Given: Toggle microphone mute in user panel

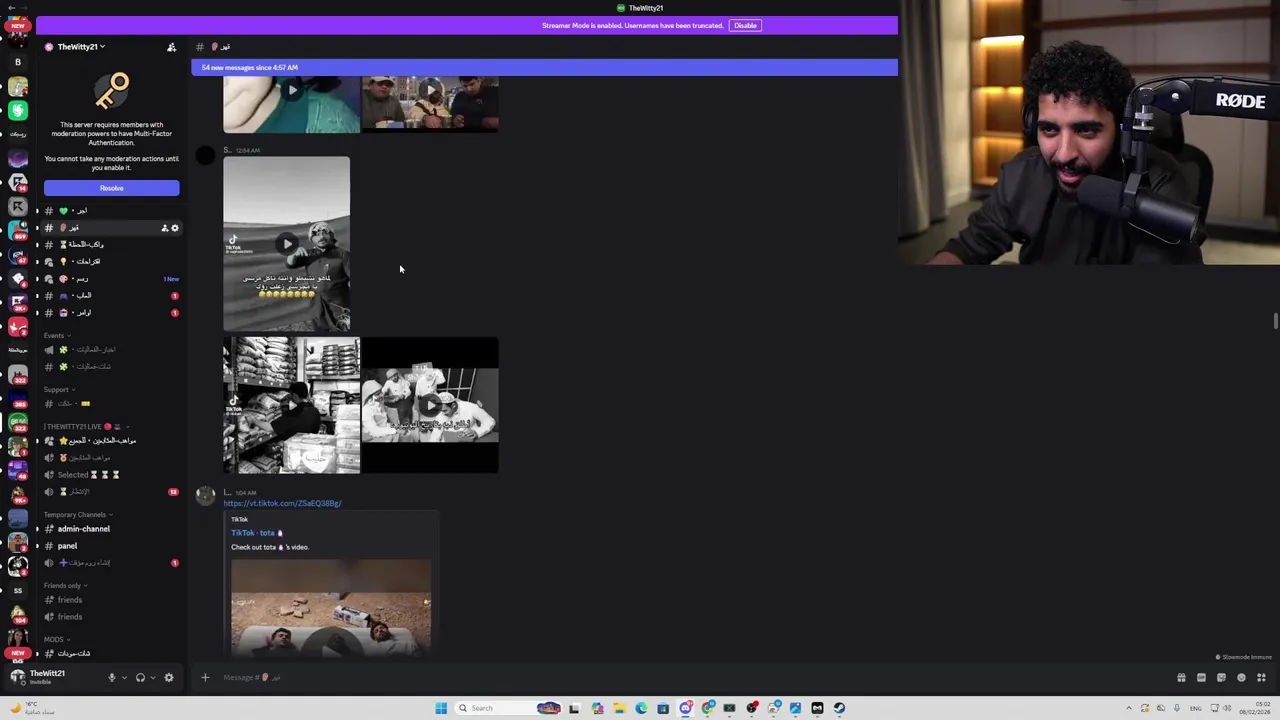Looking at the screenshot, I should tap(112, 677).
